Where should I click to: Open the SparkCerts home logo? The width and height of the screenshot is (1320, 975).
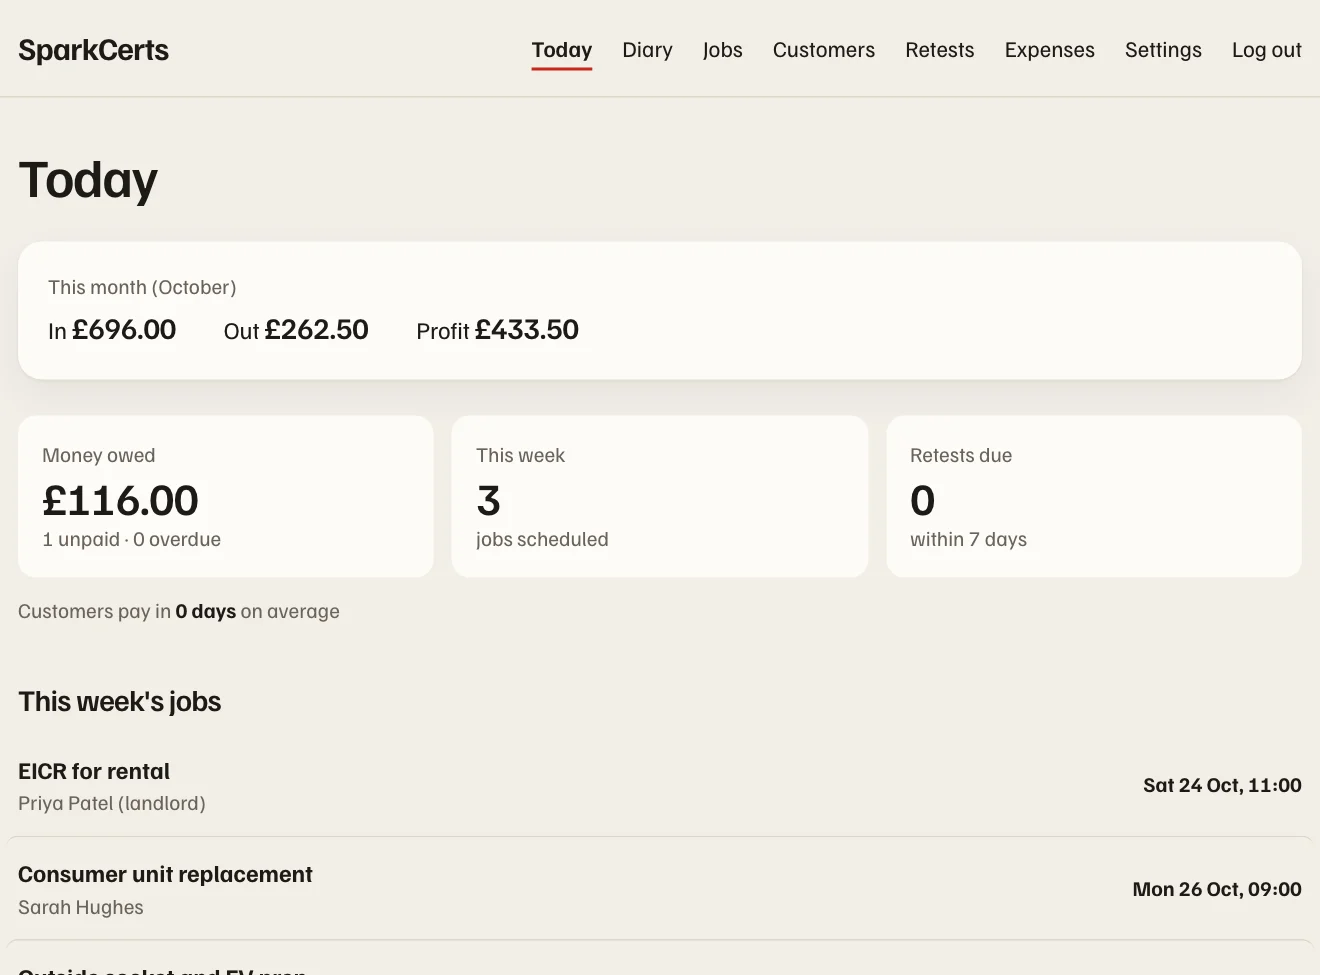93,50
